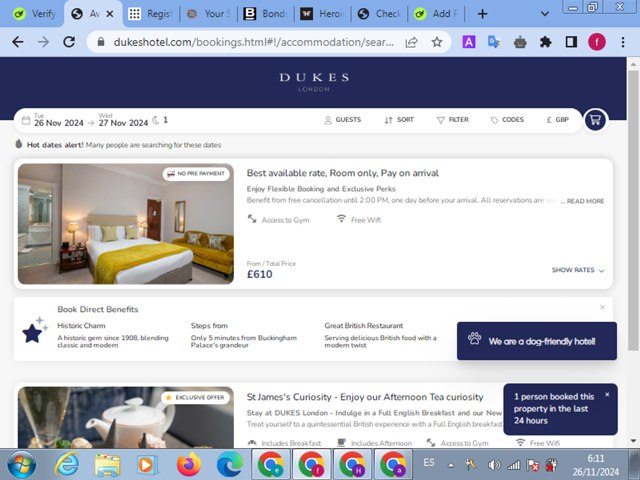Click the address bar URL field

[253, 42]
